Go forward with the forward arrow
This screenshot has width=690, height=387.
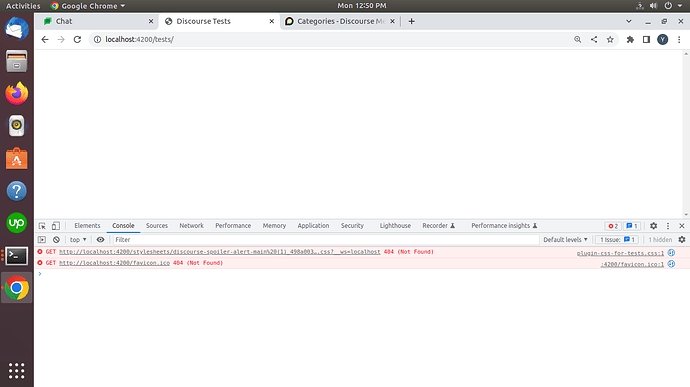(61, 40)
